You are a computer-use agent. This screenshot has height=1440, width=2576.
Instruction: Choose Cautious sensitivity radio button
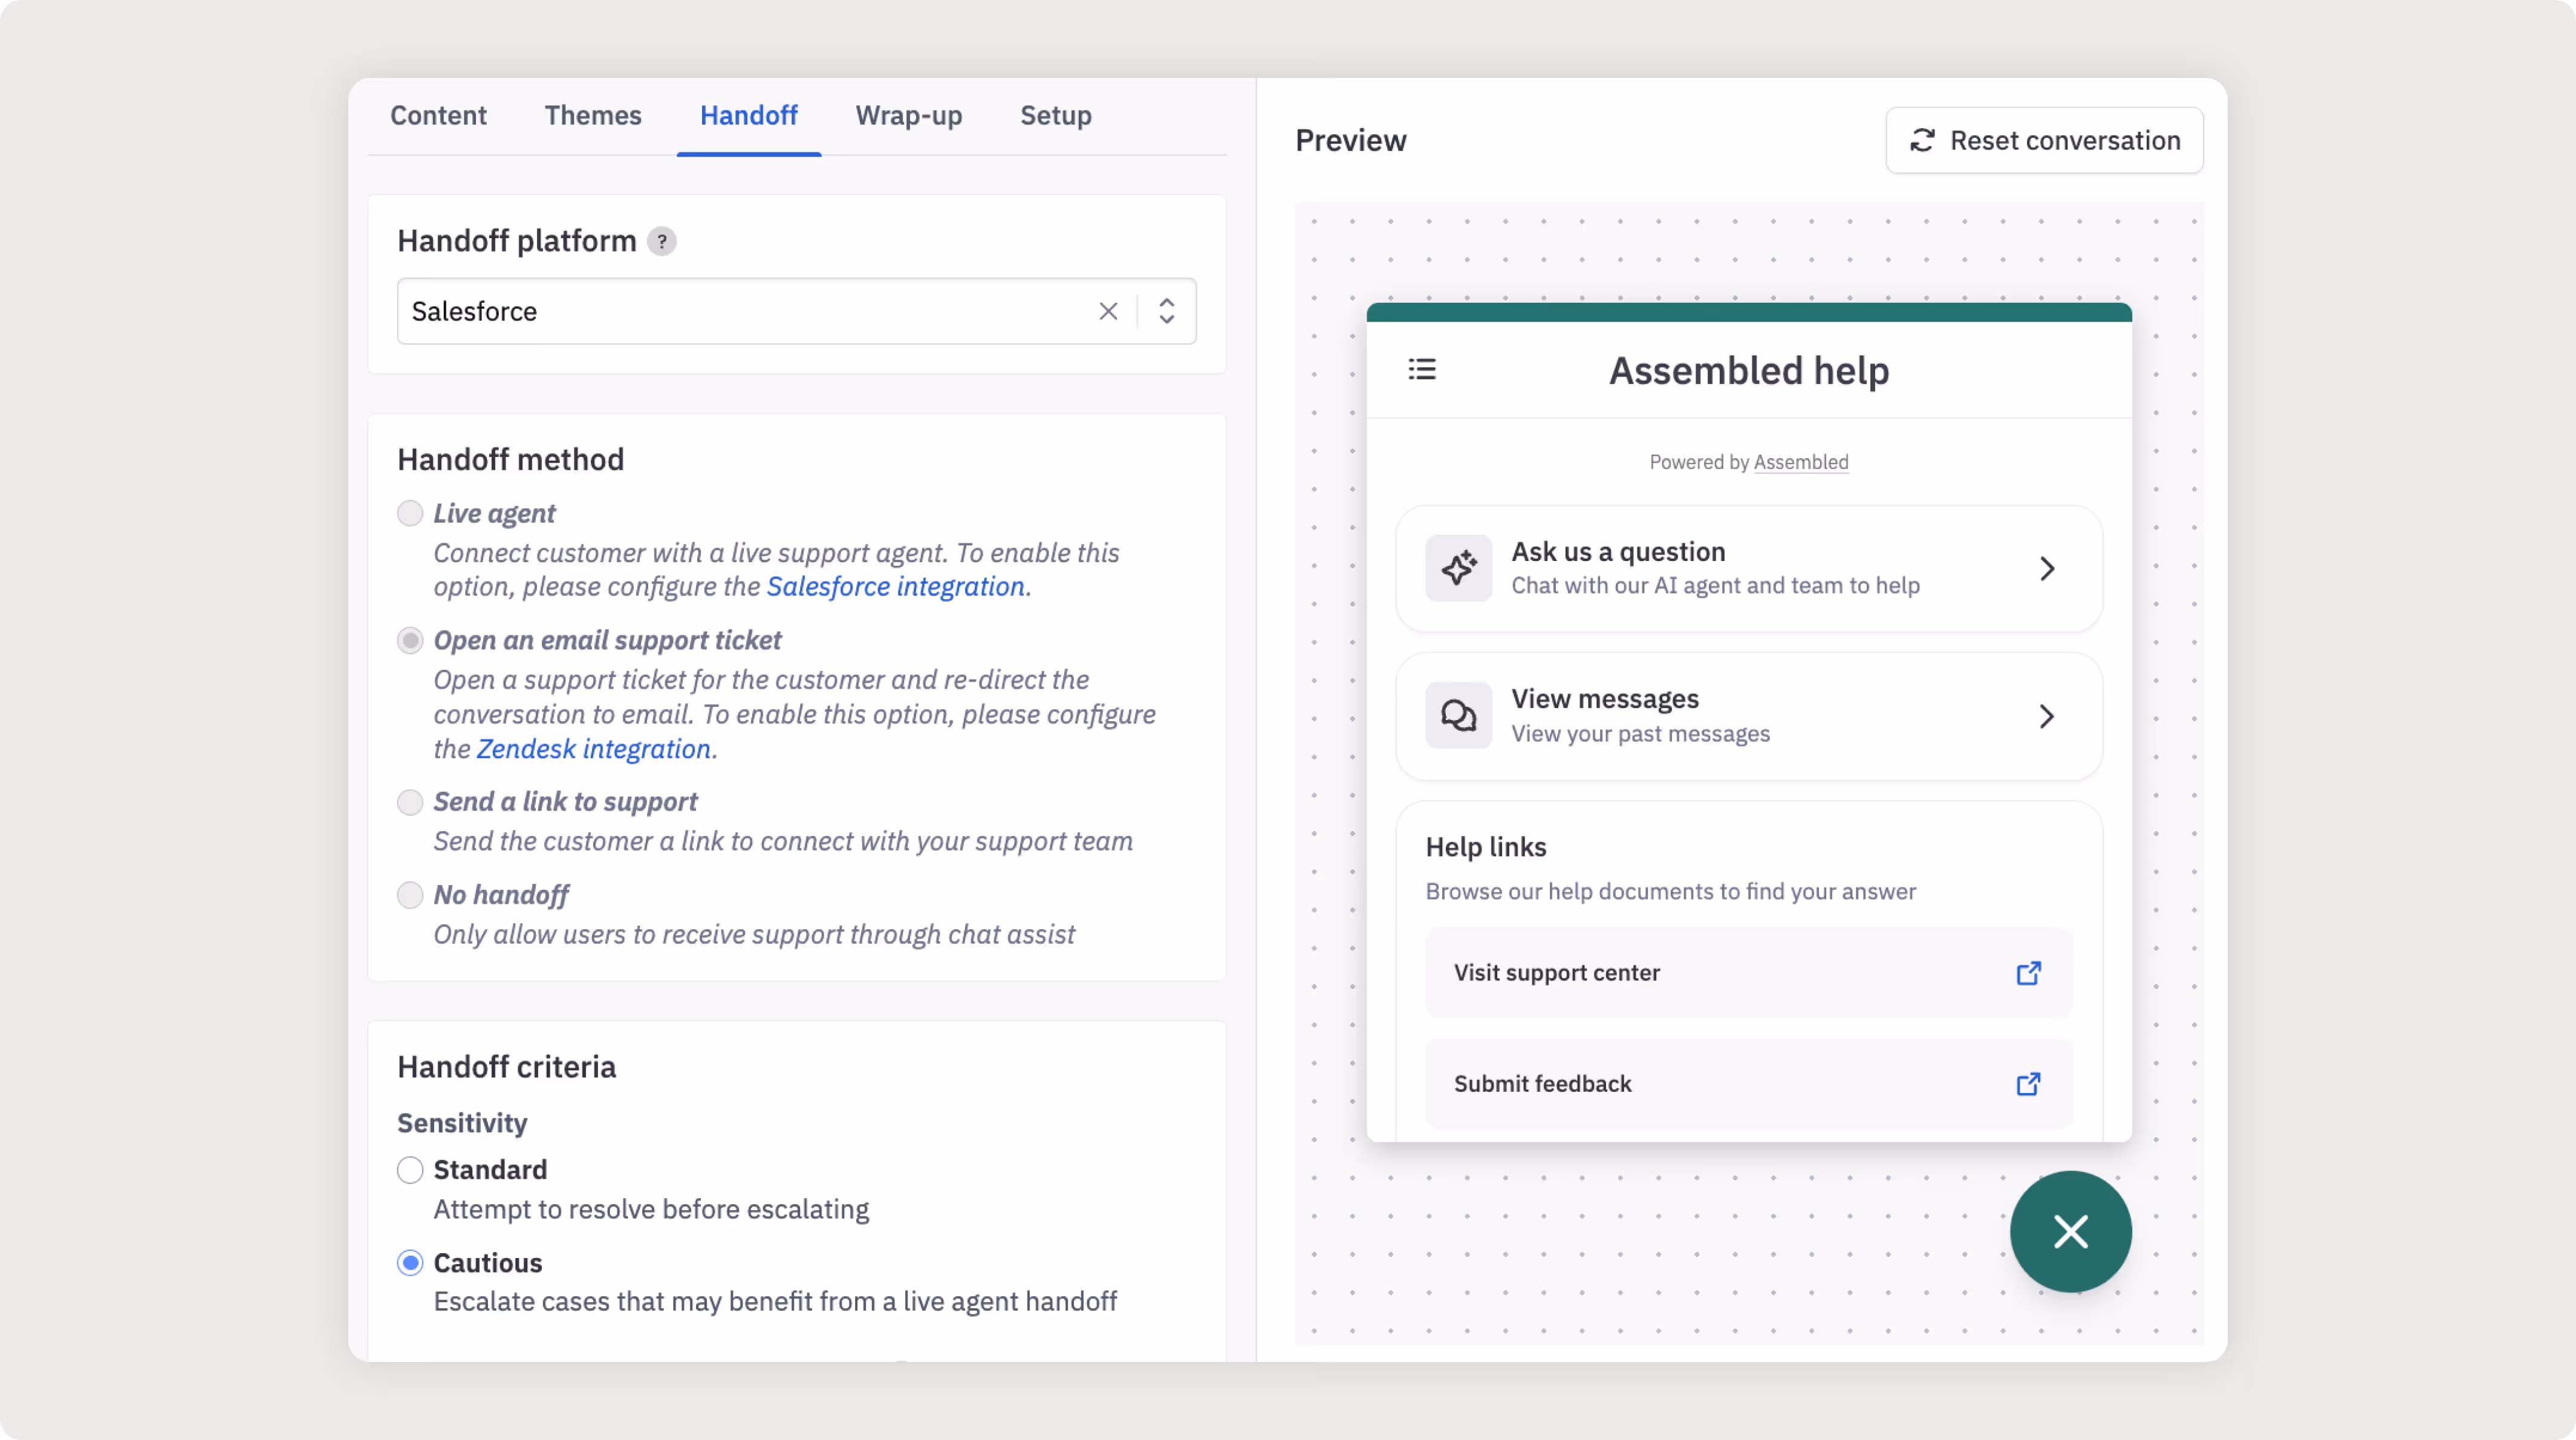410,1263
